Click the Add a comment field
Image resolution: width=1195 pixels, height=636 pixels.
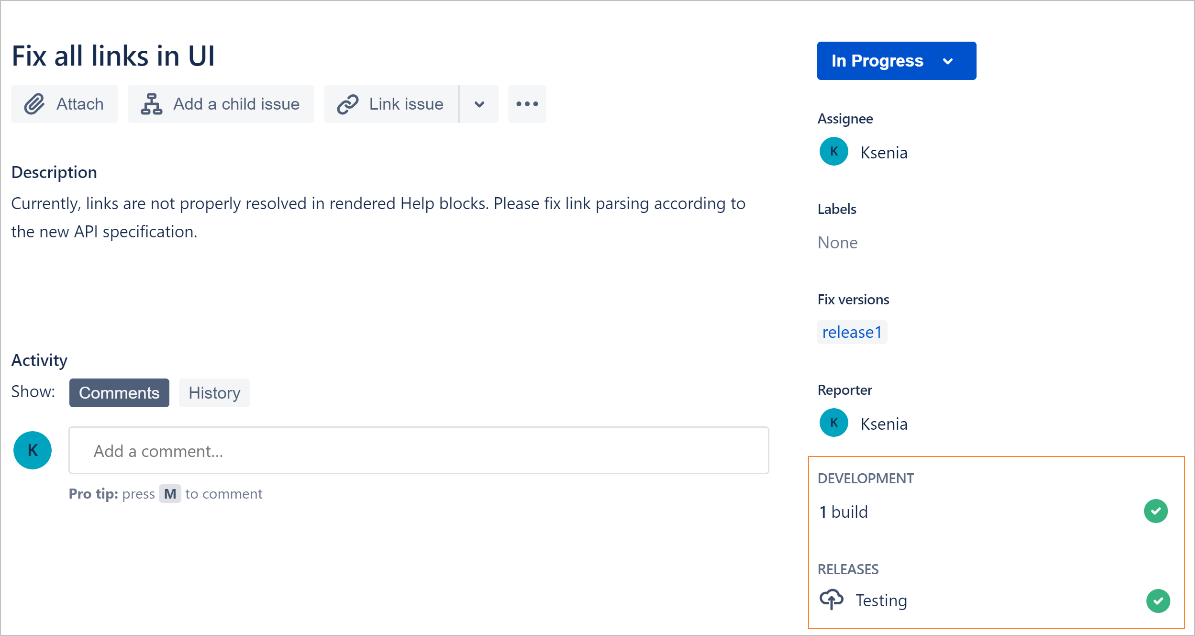coord(418,450)
